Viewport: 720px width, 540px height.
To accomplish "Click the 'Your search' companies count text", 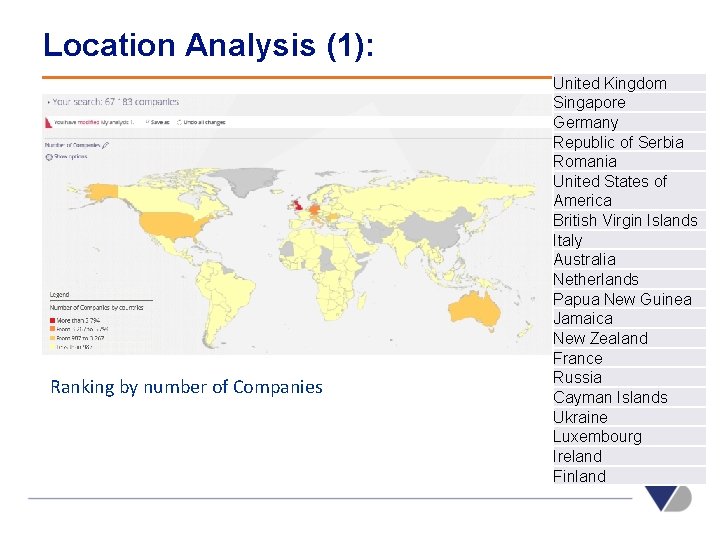I will (x=115, y=102).
